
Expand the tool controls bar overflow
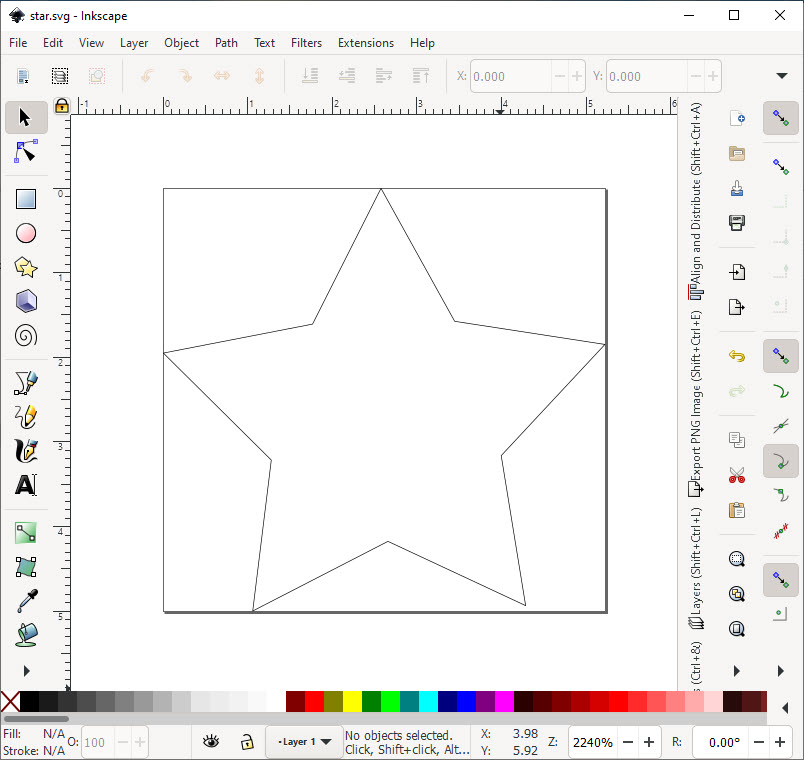pyautogui.click(x=782, y=76)
